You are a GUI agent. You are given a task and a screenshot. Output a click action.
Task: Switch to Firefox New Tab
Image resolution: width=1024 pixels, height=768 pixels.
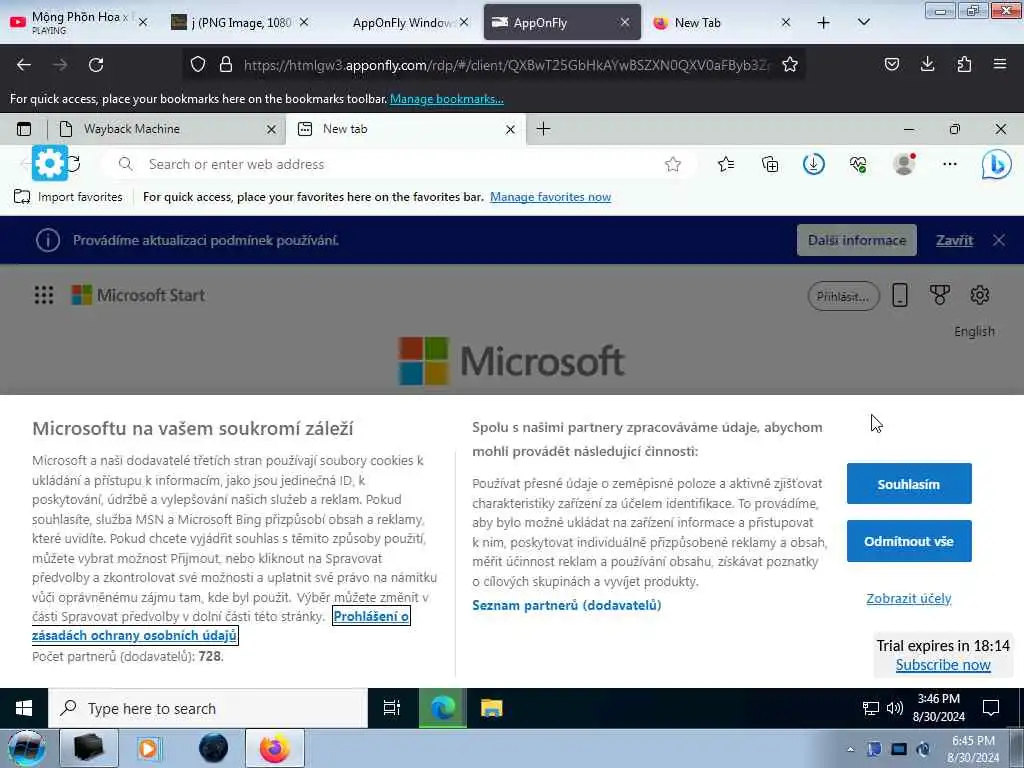pyautogui.click(x=722, y=22)
